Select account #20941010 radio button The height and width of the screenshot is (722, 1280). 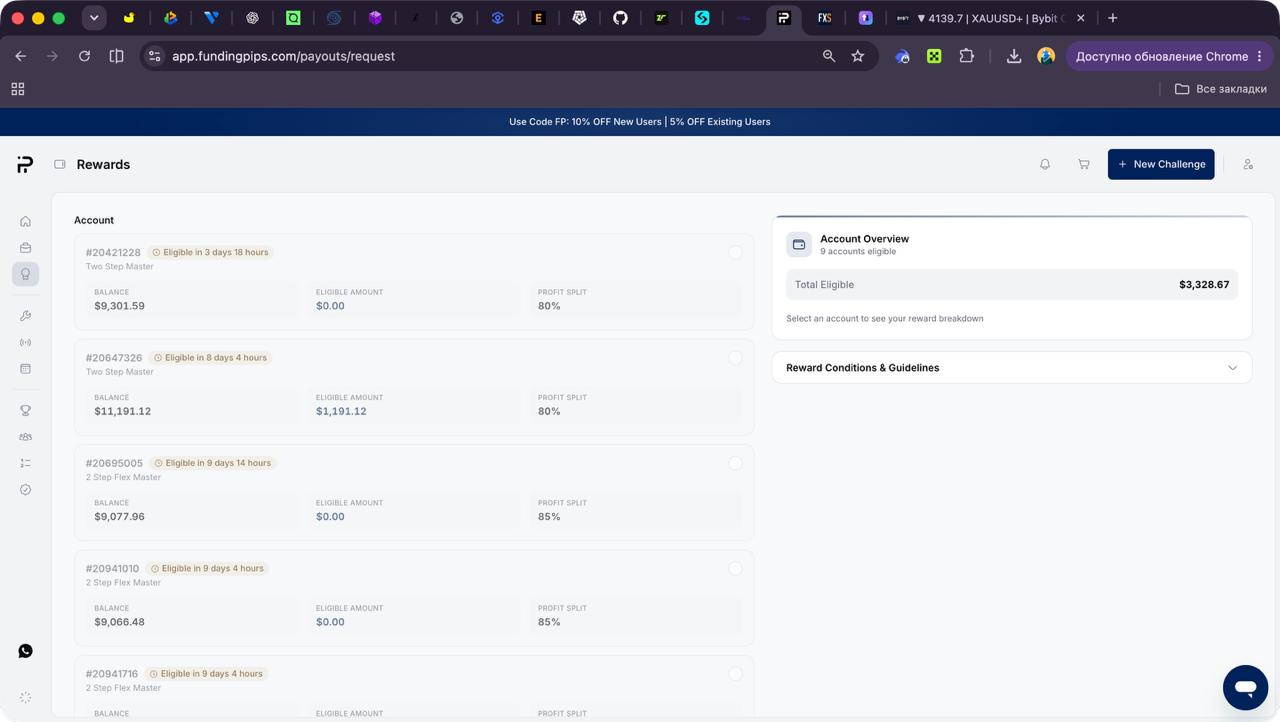point(735,568)
